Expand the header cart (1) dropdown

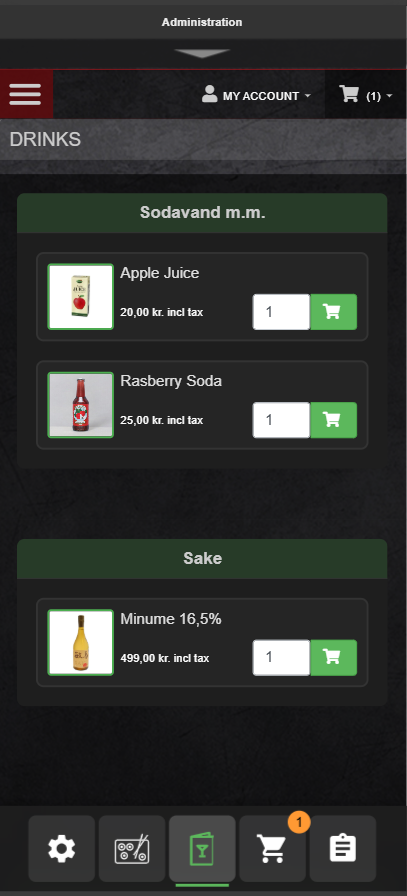366,95
